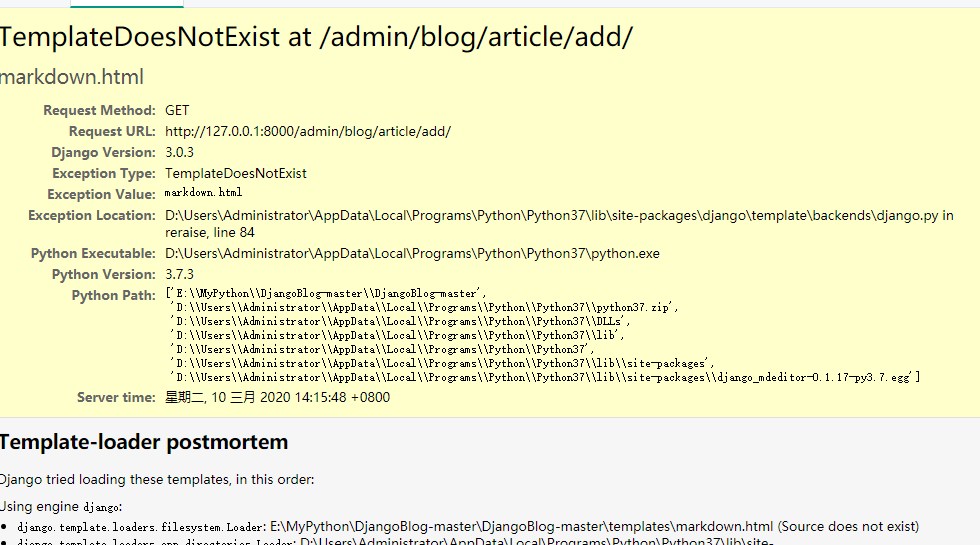Select the 'markdown.html' subtitle text

(72, 77)
